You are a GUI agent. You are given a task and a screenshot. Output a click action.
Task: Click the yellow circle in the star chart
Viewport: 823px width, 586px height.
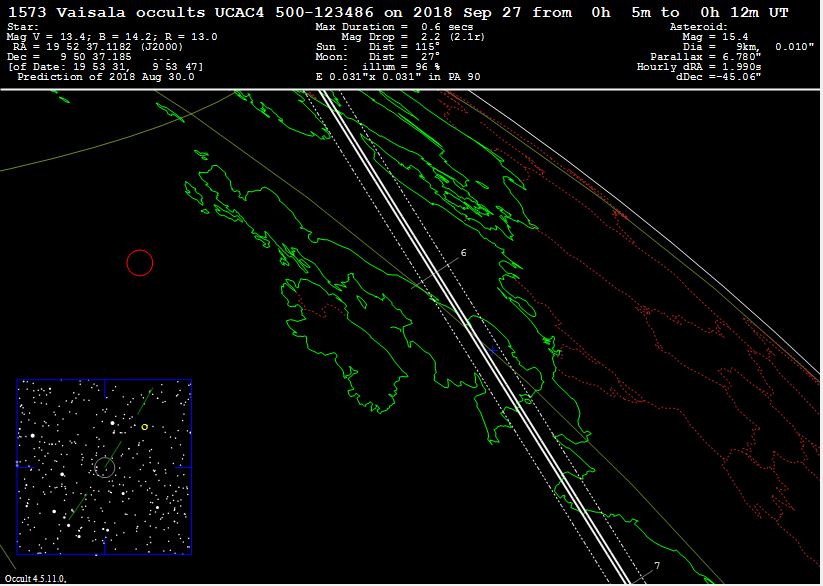coord(145,427)
